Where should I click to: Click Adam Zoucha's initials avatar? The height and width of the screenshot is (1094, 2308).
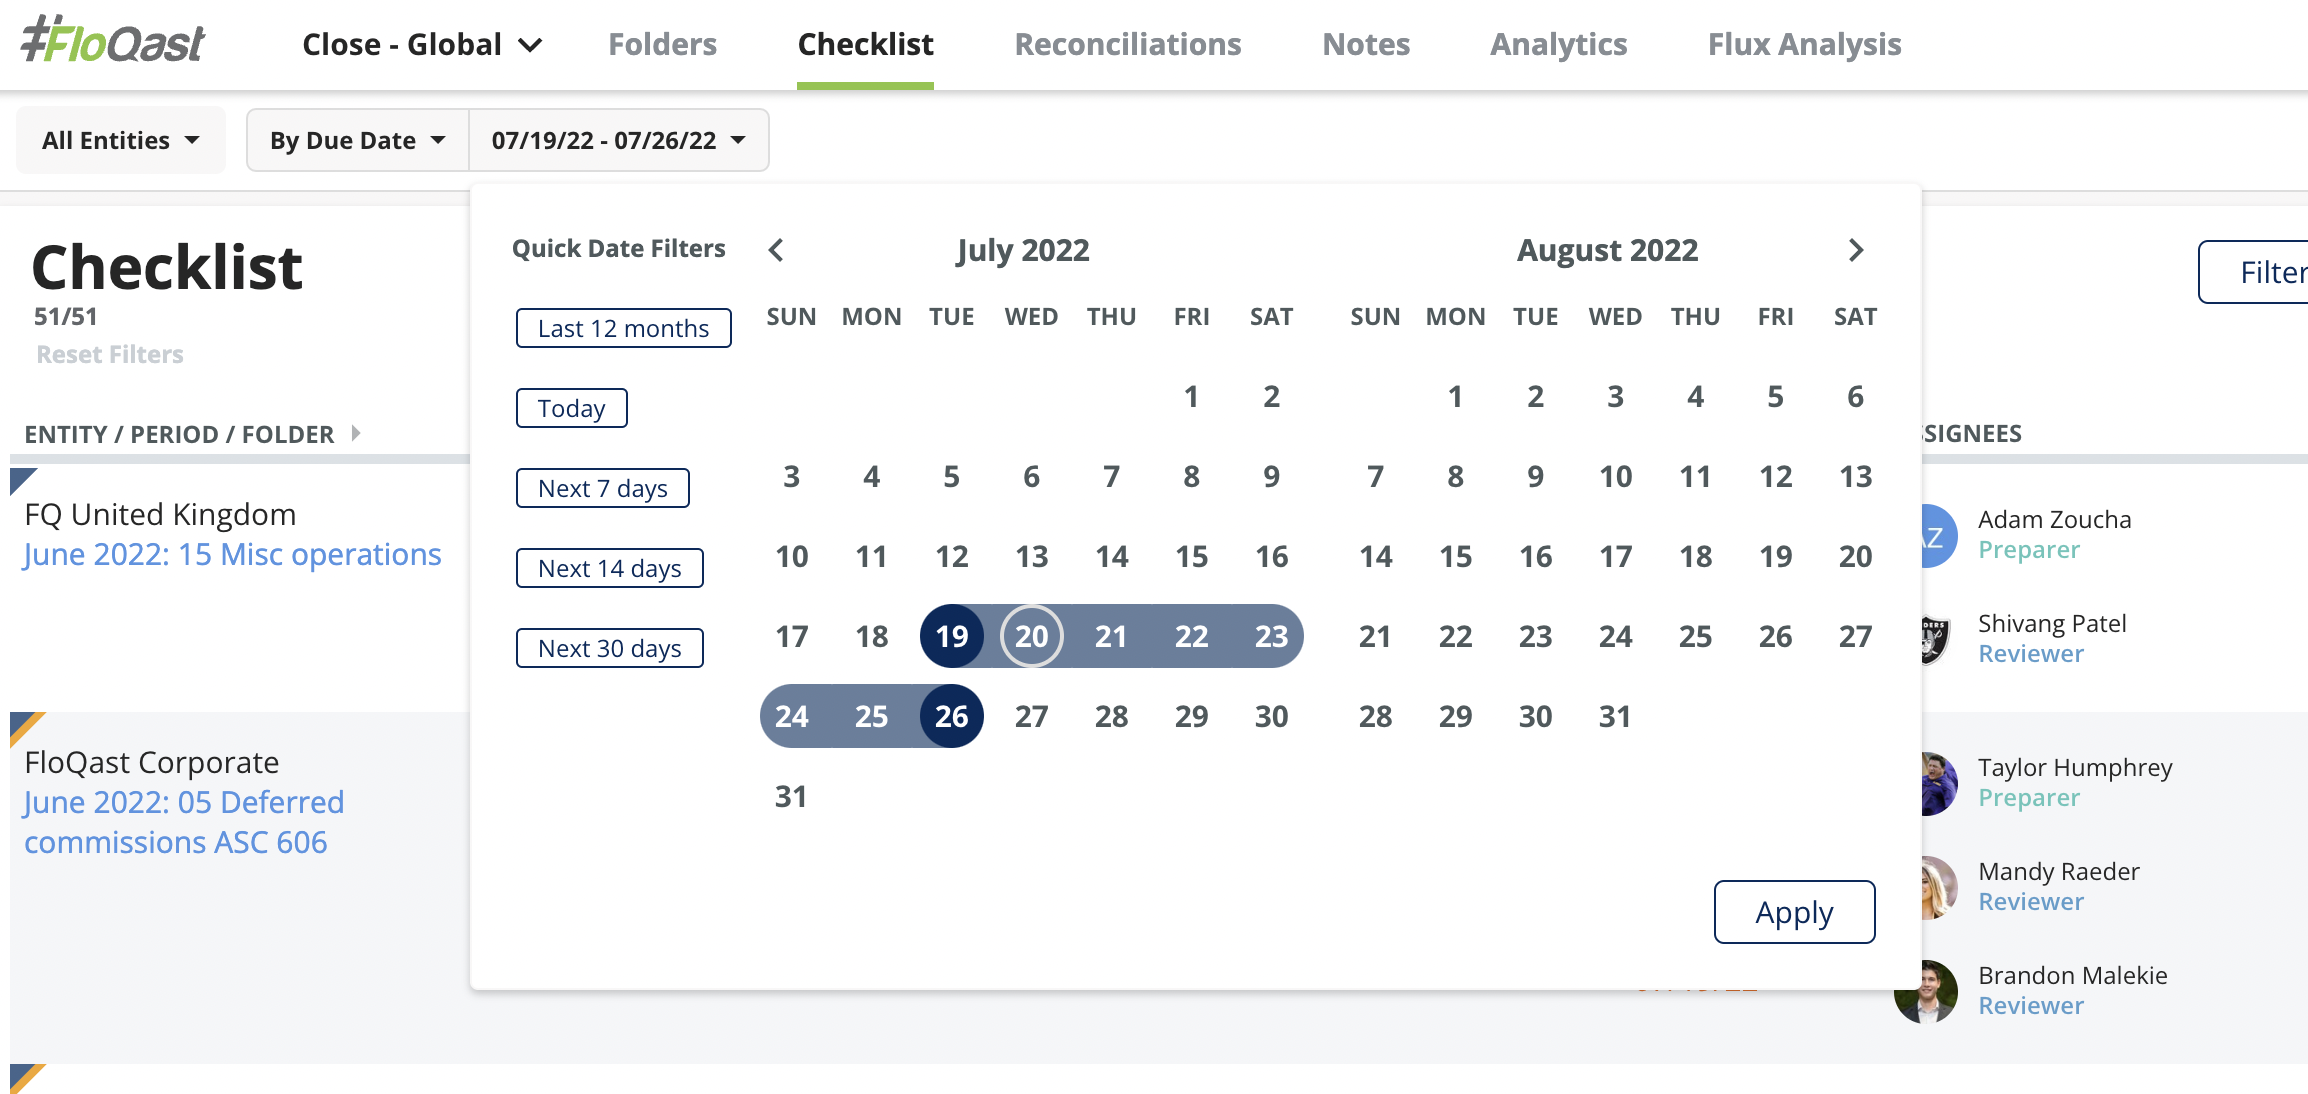1940,536
